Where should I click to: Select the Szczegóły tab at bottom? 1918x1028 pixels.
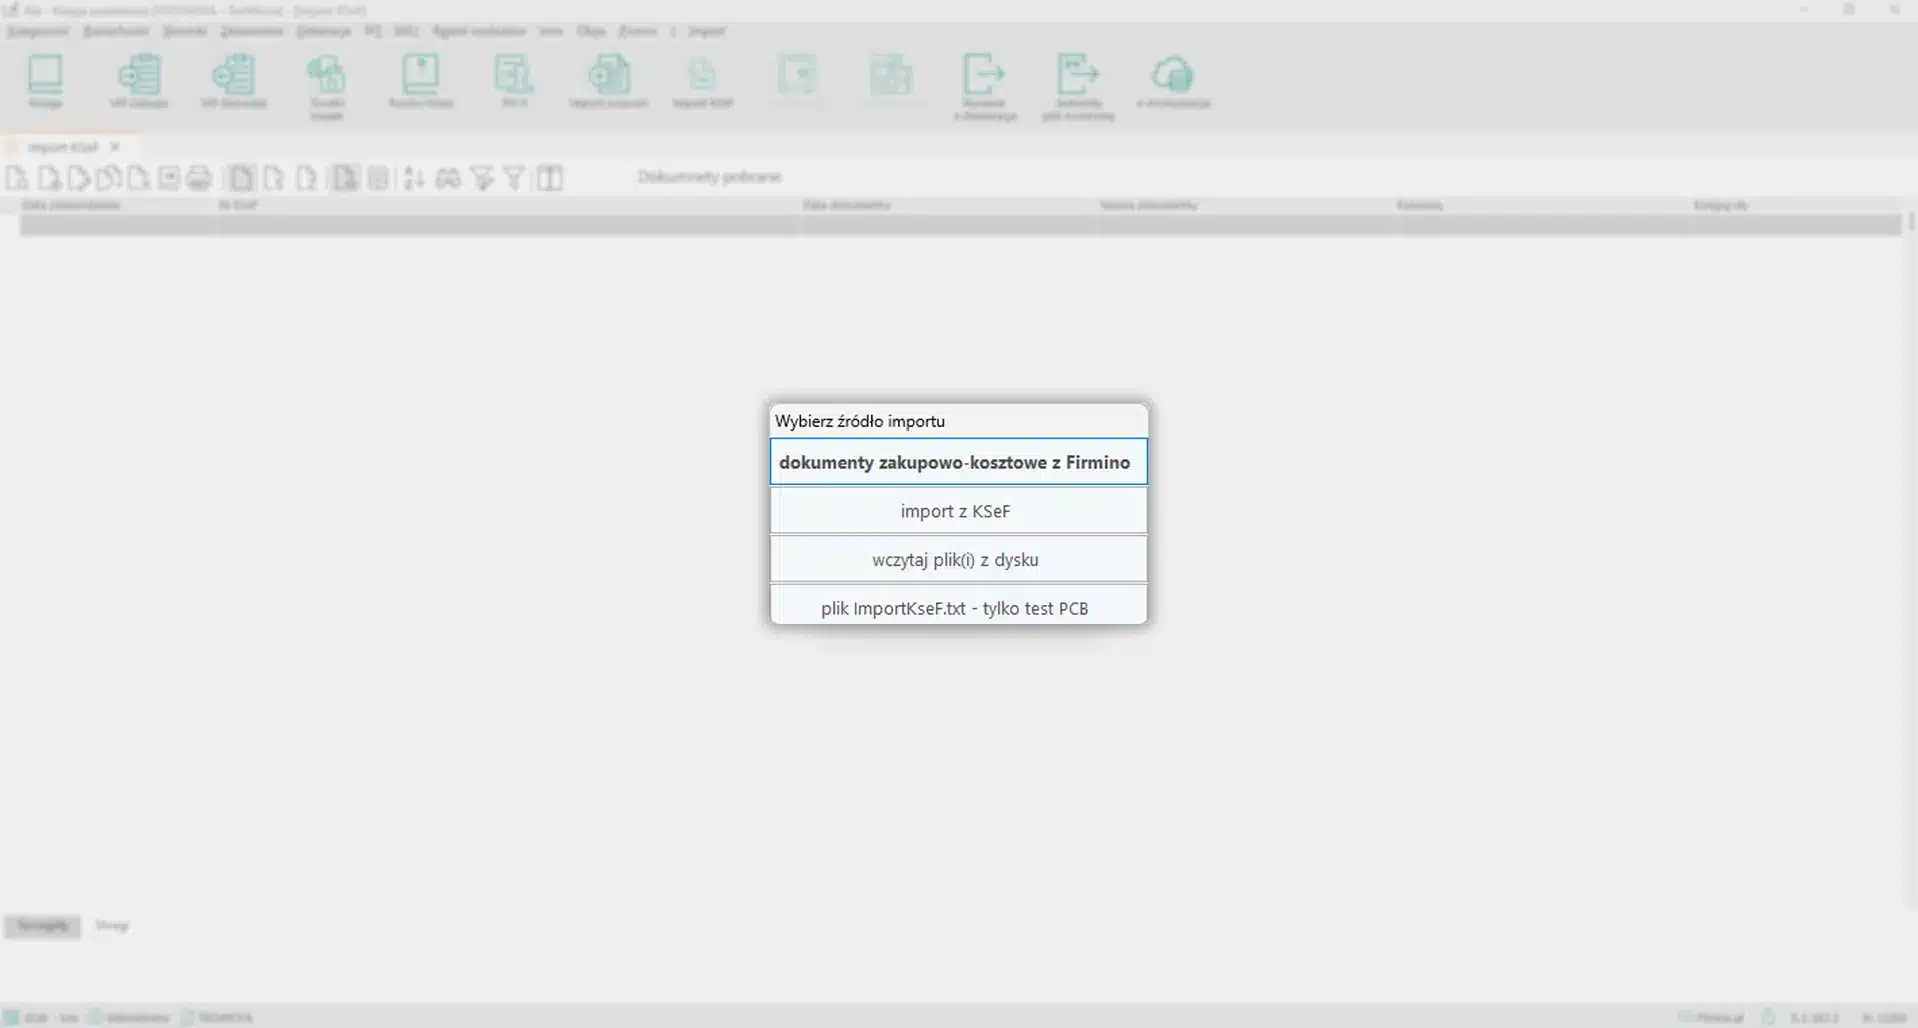pos(42,926)
